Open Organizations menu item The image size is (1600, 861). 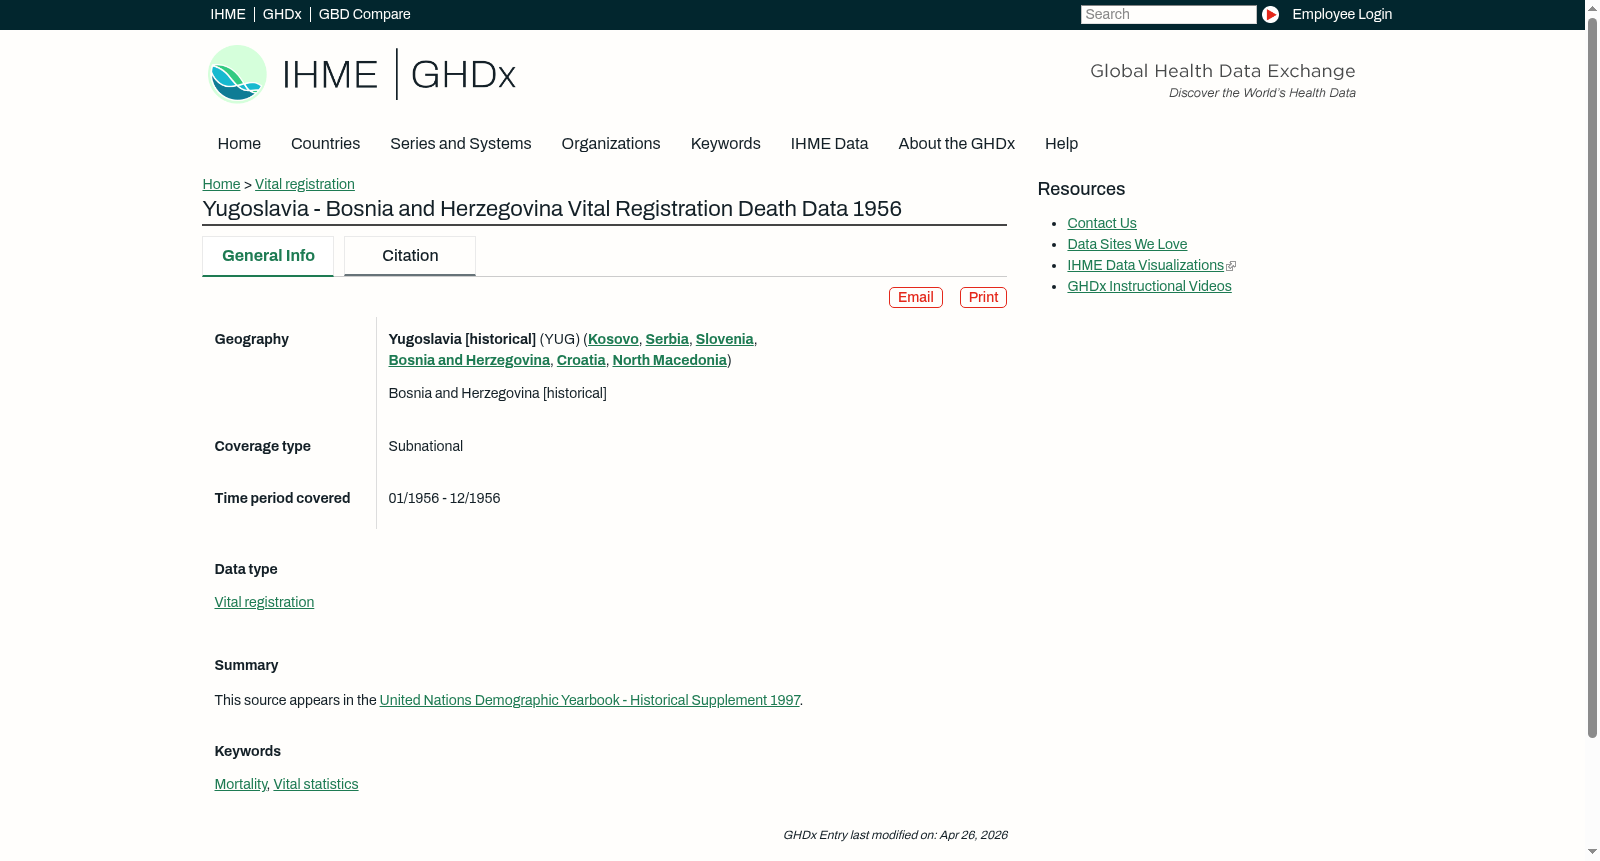pos(611,144)
